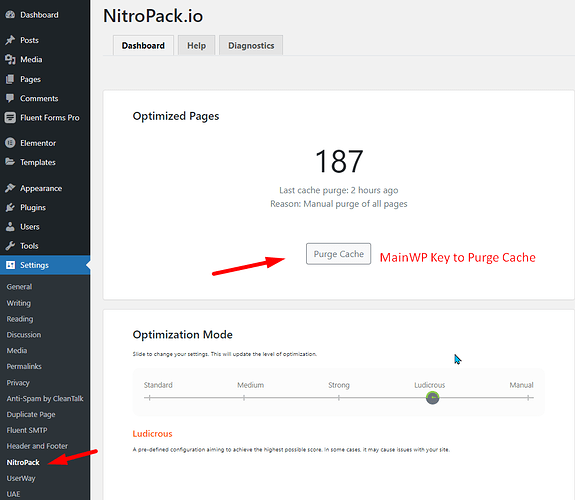
Task: Open Templates folder menu item
Action: pyautogui.click(x=38, y=162)
